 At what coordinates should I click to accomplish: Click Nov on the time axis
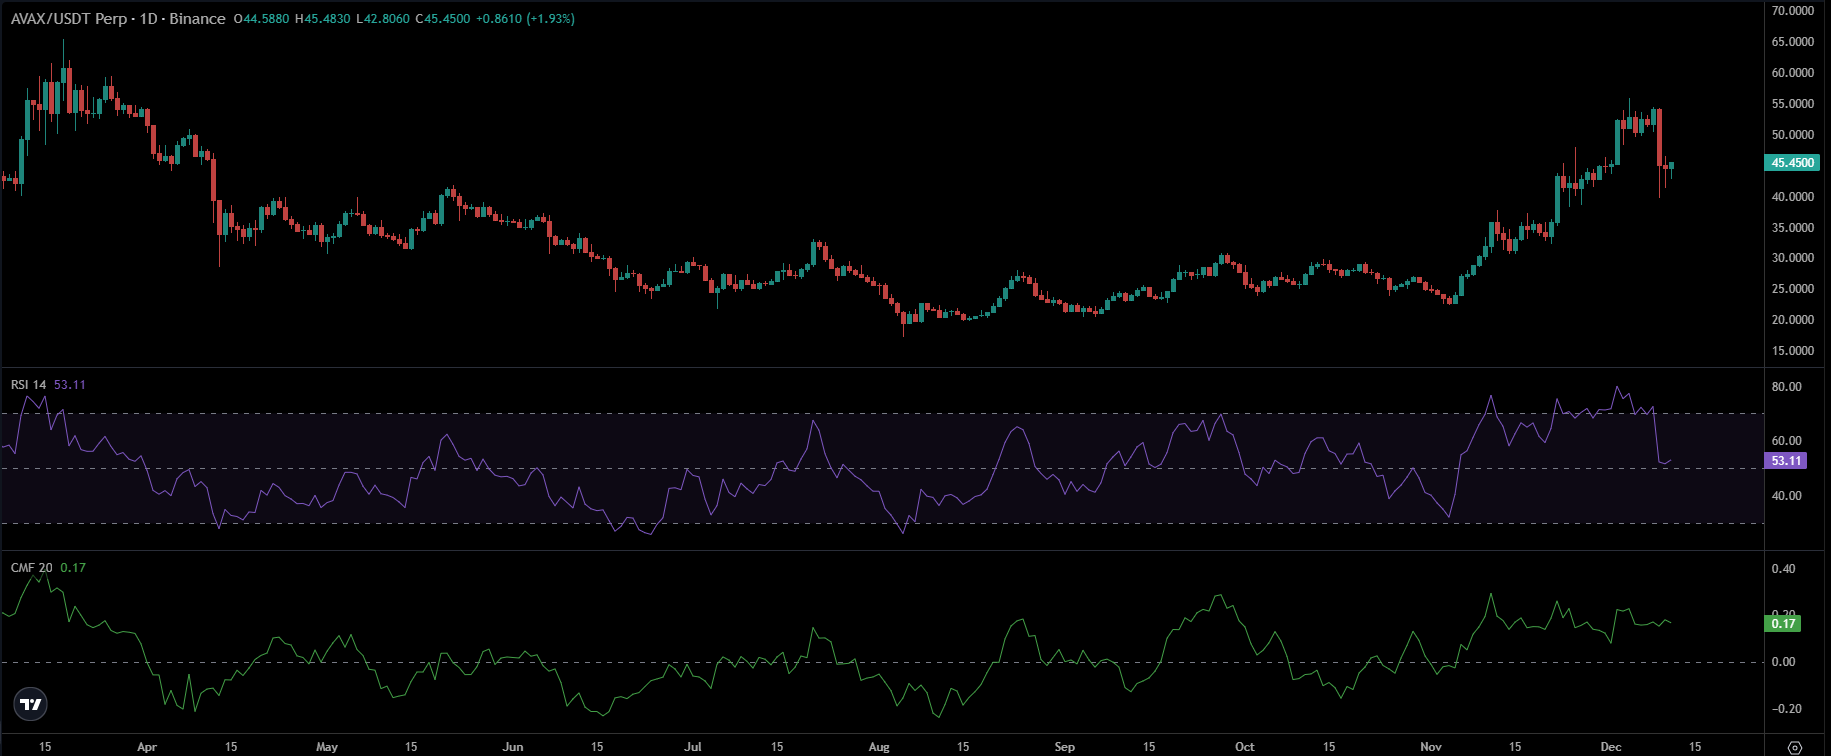click(1431, 747)
